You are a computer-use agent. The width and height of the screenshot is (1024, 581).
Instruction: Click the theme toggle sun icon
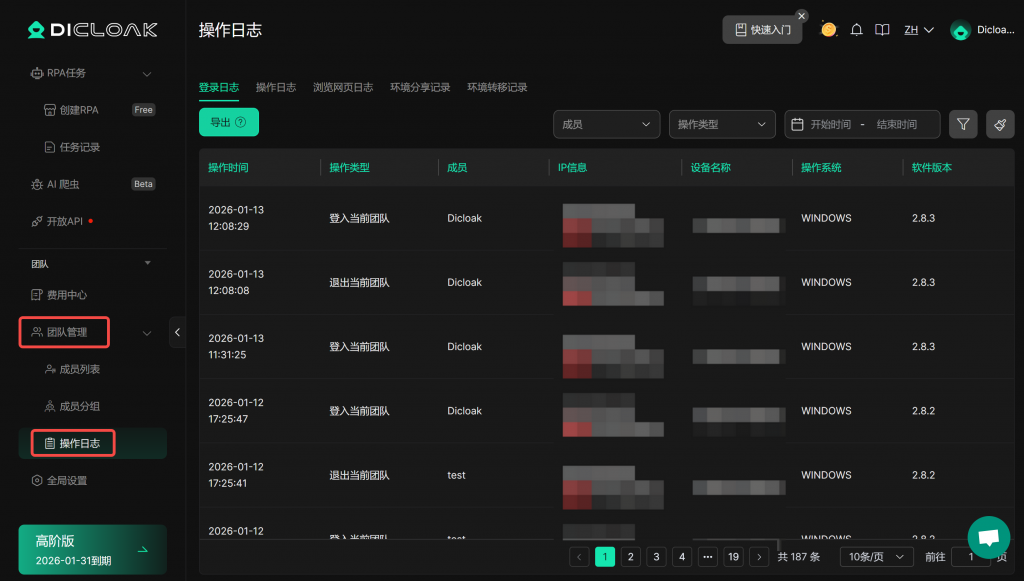(x=829, y=30)
